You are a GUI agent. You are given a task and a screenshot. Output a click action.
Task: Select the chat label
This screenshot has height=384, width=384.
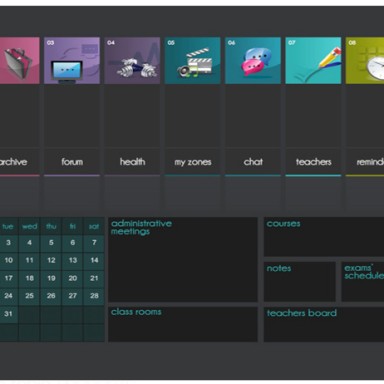[253, 162]
